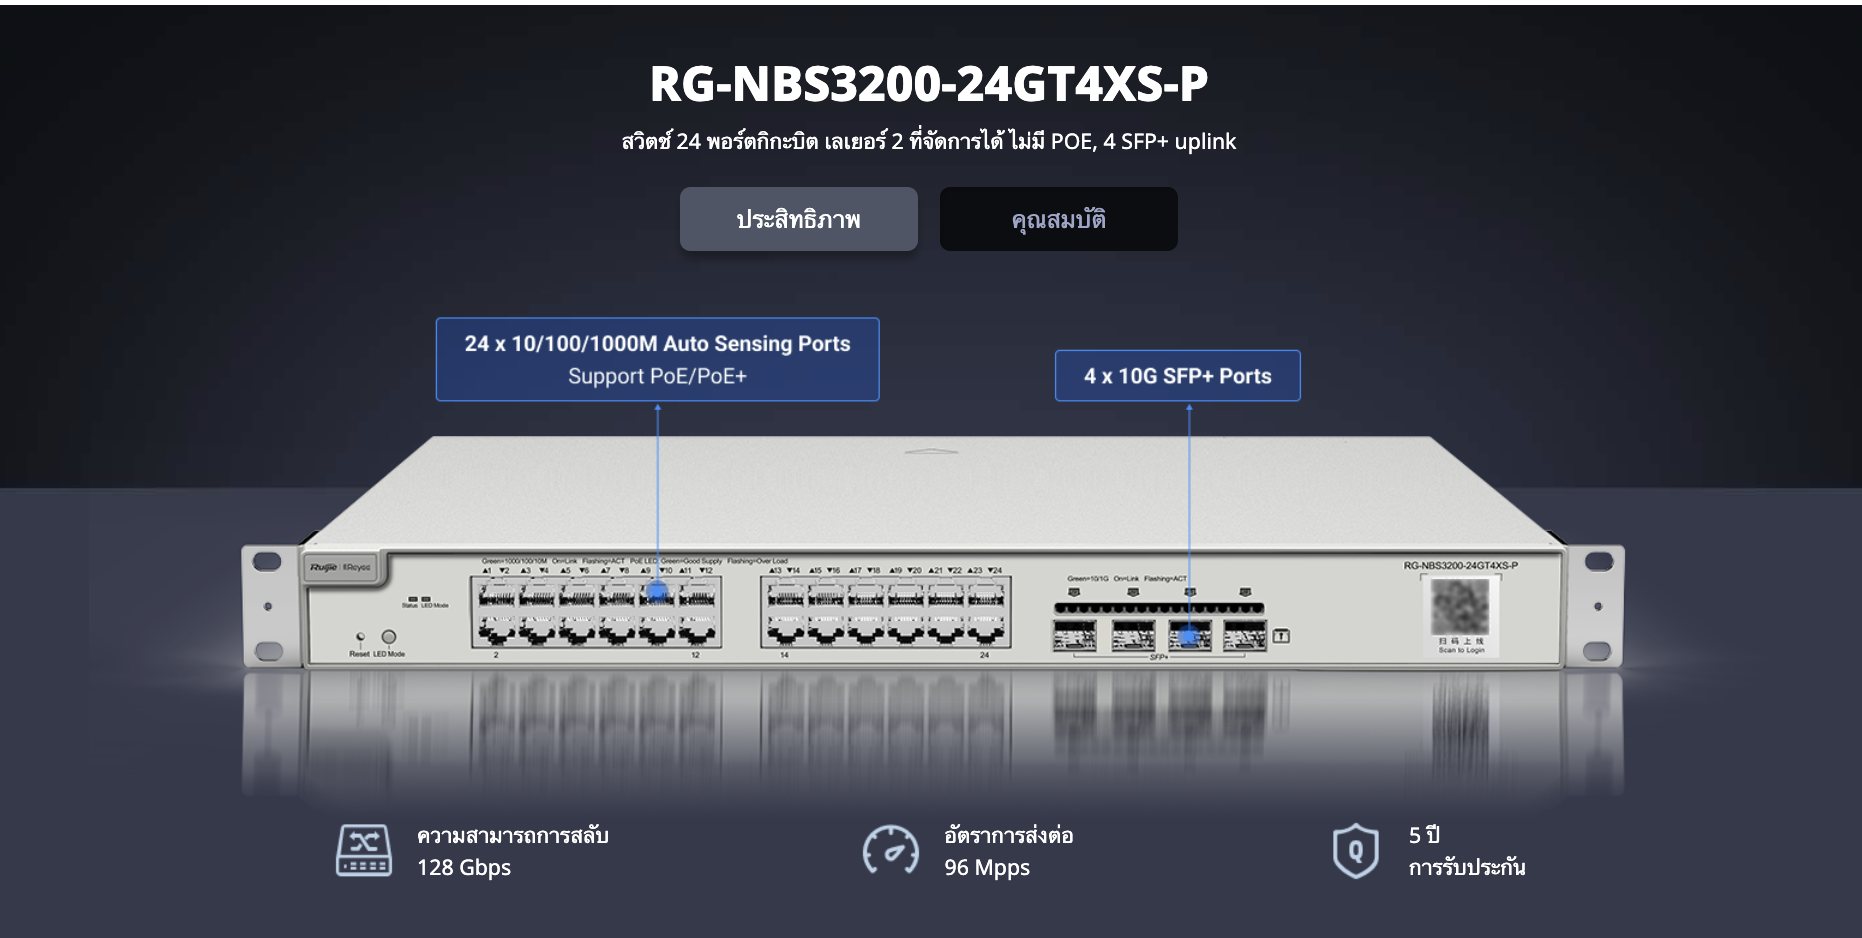Screen dimensions: 1862x938
Task: Click the 5 ปี การรับประกัน warranty text
Action: pos(1466,851)
